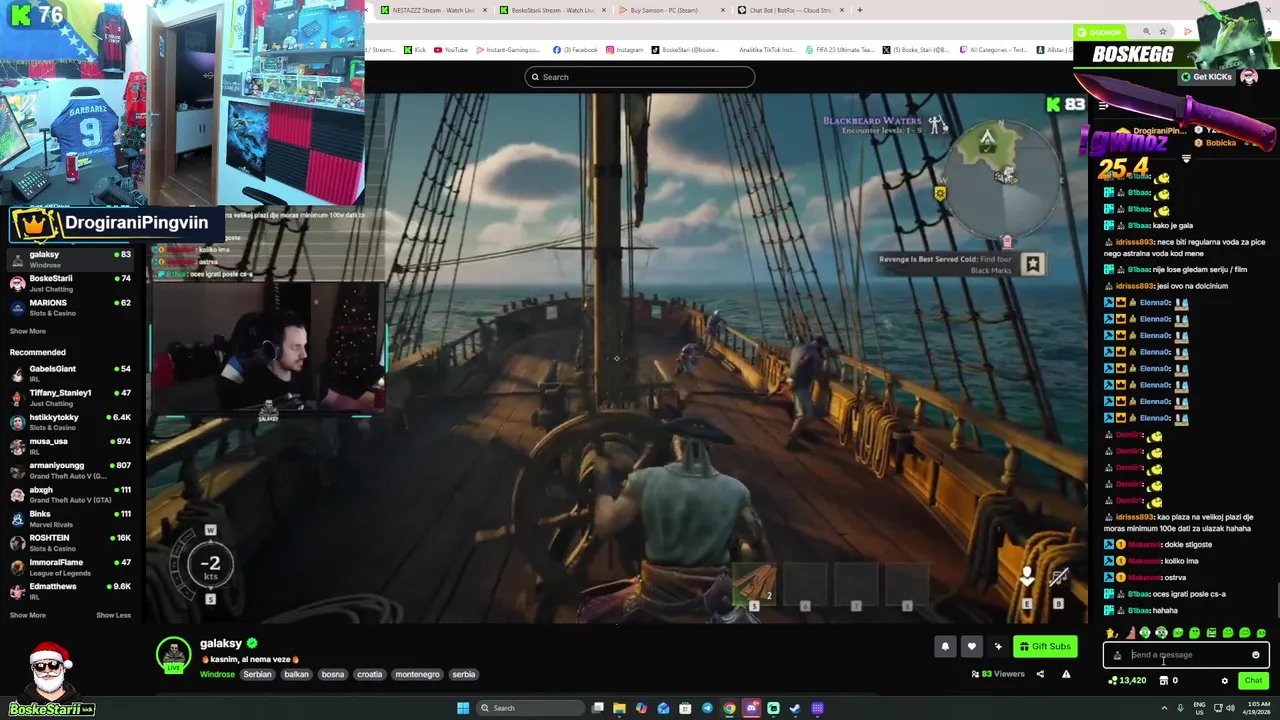The height and width of the screenshot is (720, 1280).
Task: Click the chat identity icon in message box
Action: 1117,655
